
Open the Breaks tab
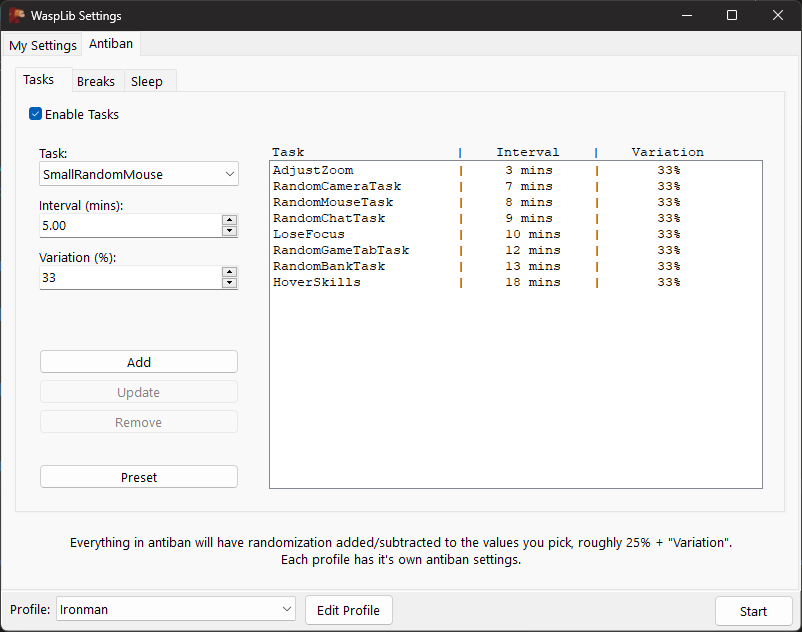(96, 81)
